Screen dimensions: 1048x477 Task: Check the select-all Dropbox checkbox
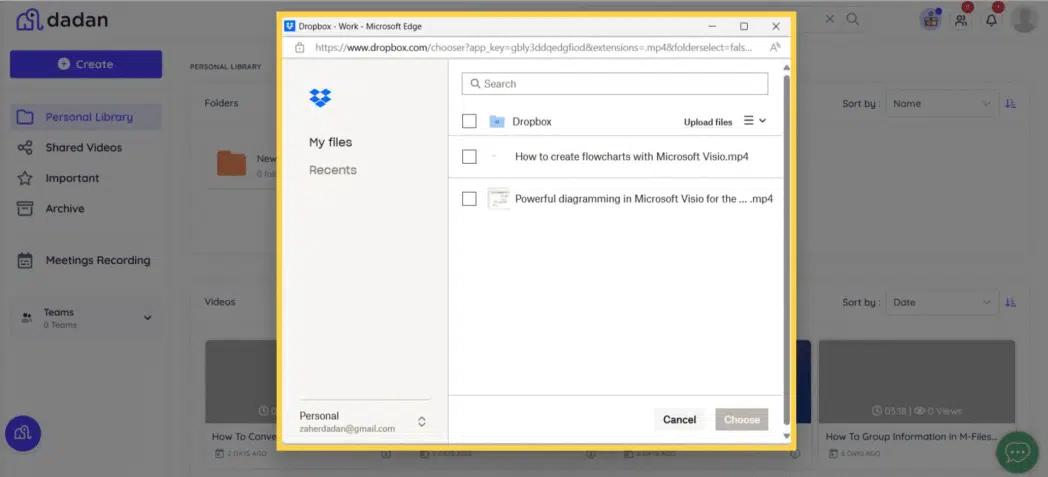coord(469,122)
